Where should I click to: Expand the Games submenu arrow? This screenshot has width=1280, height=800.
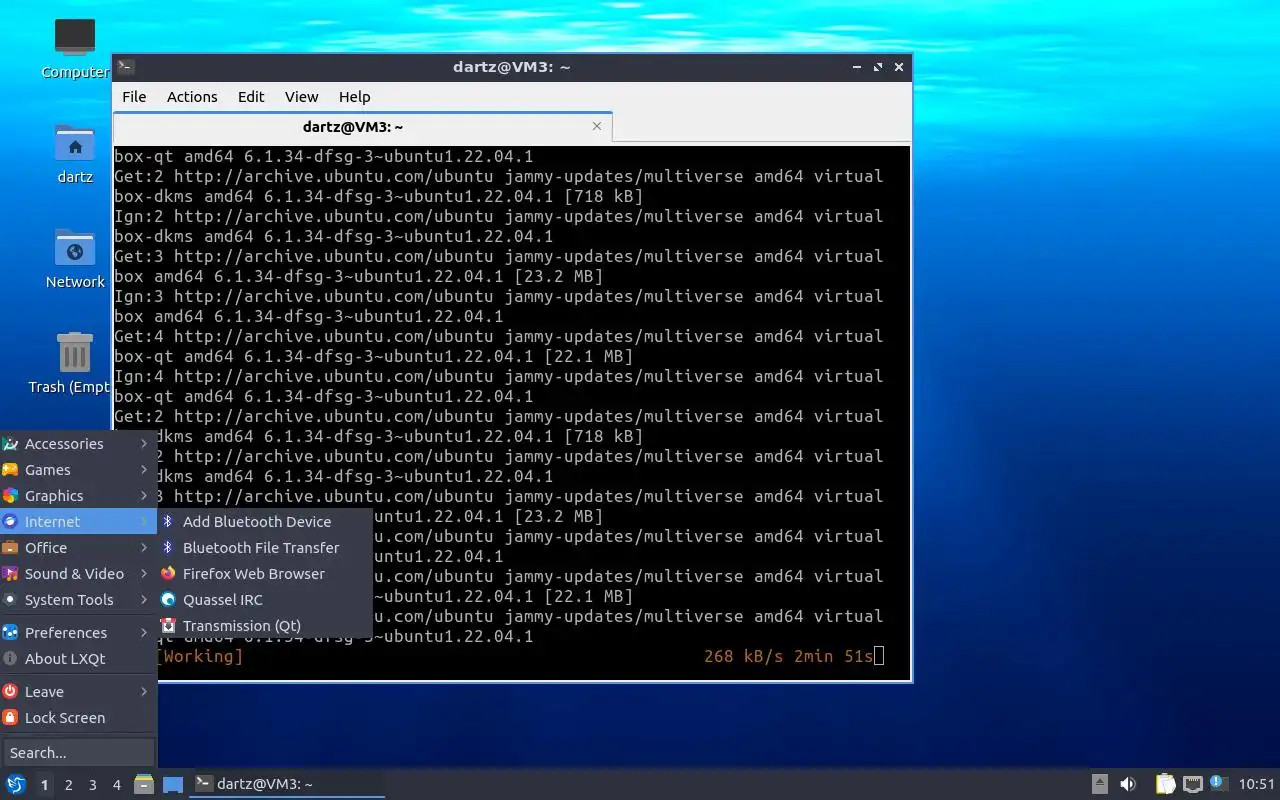coord(144,470)
